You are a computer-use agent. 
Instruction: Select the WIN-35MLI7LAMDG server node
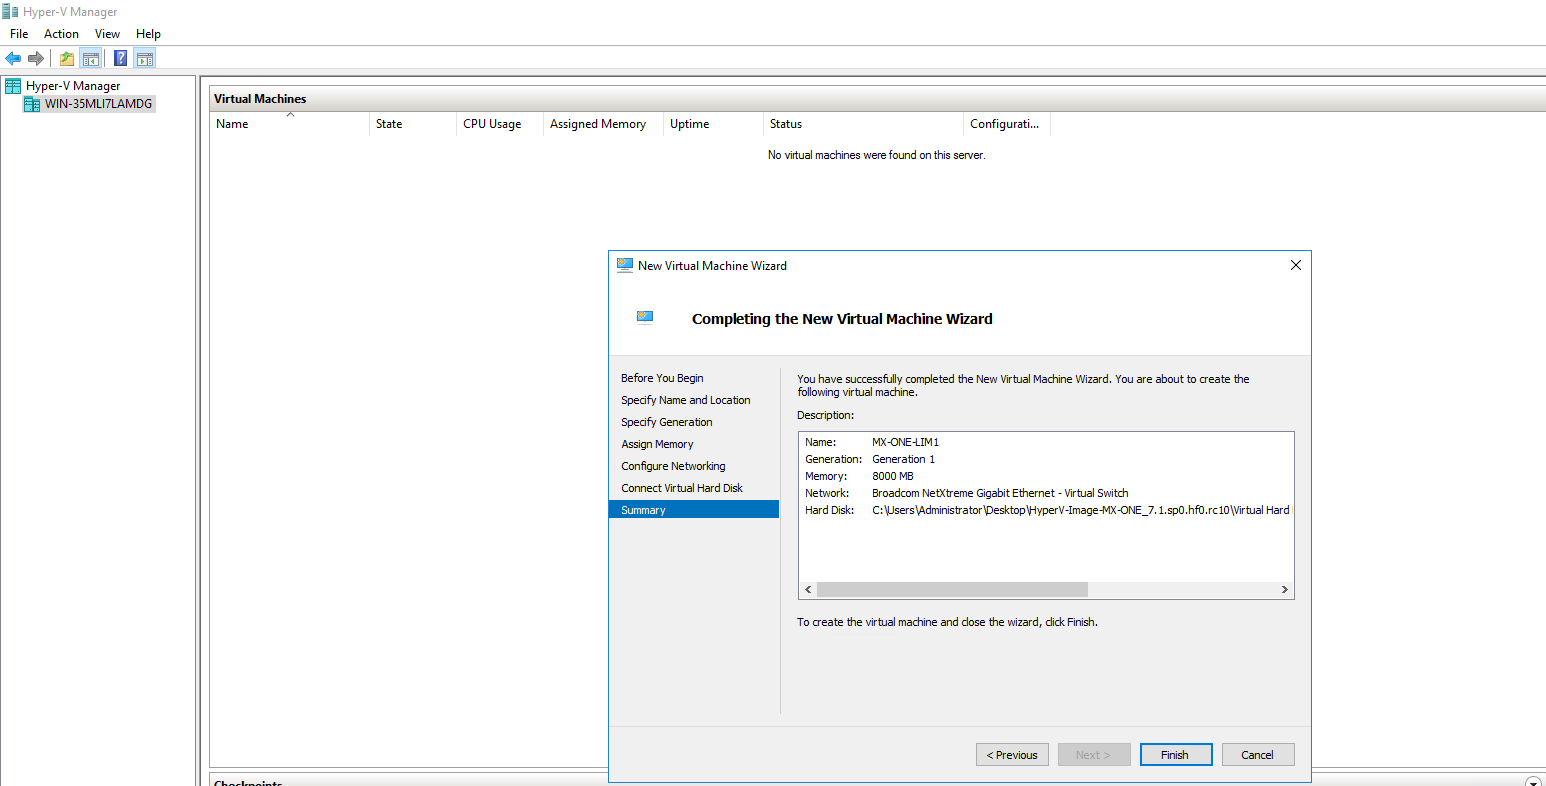98,104
